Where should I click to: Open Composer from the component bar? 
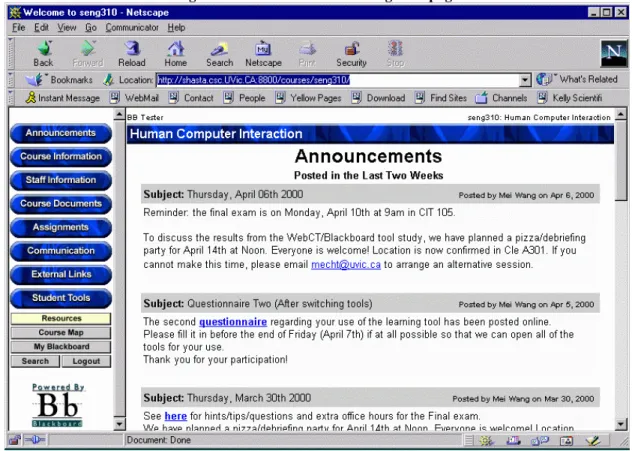tap(593, 441)
